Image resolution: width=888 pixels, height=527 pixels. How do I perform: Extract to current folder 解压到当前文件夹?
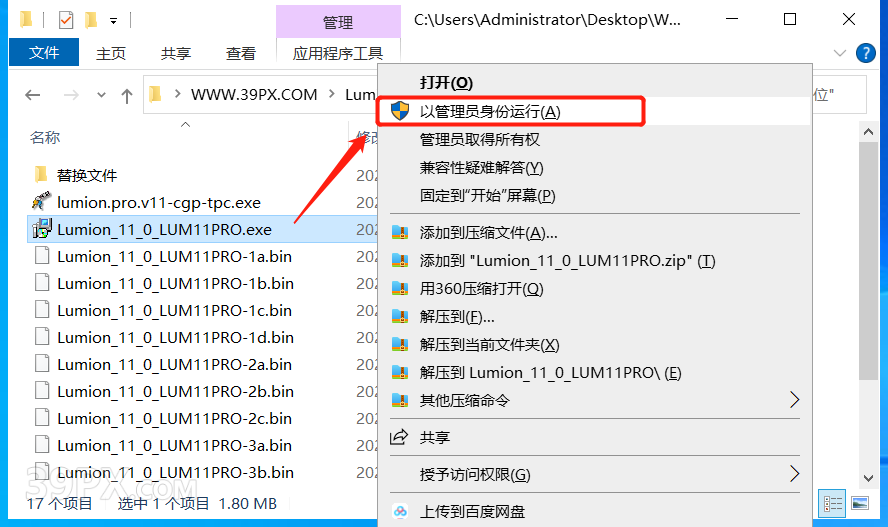coord(489,345)
